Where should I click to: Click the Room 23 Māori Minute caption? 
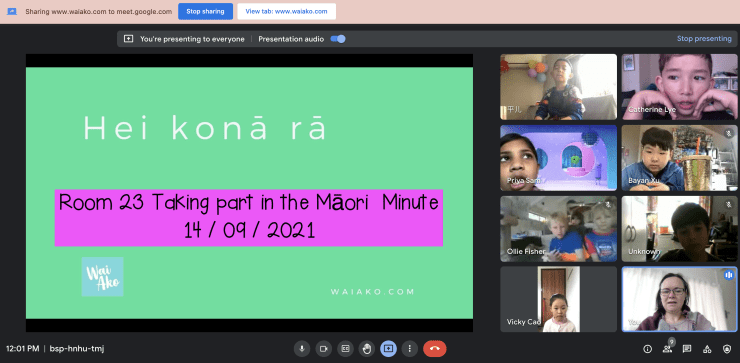(249, 218)
